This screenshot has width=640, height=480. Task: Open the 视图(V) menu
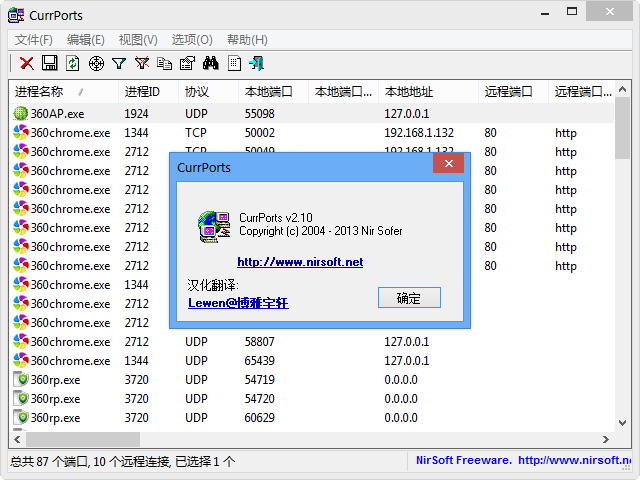click(138, 40)
